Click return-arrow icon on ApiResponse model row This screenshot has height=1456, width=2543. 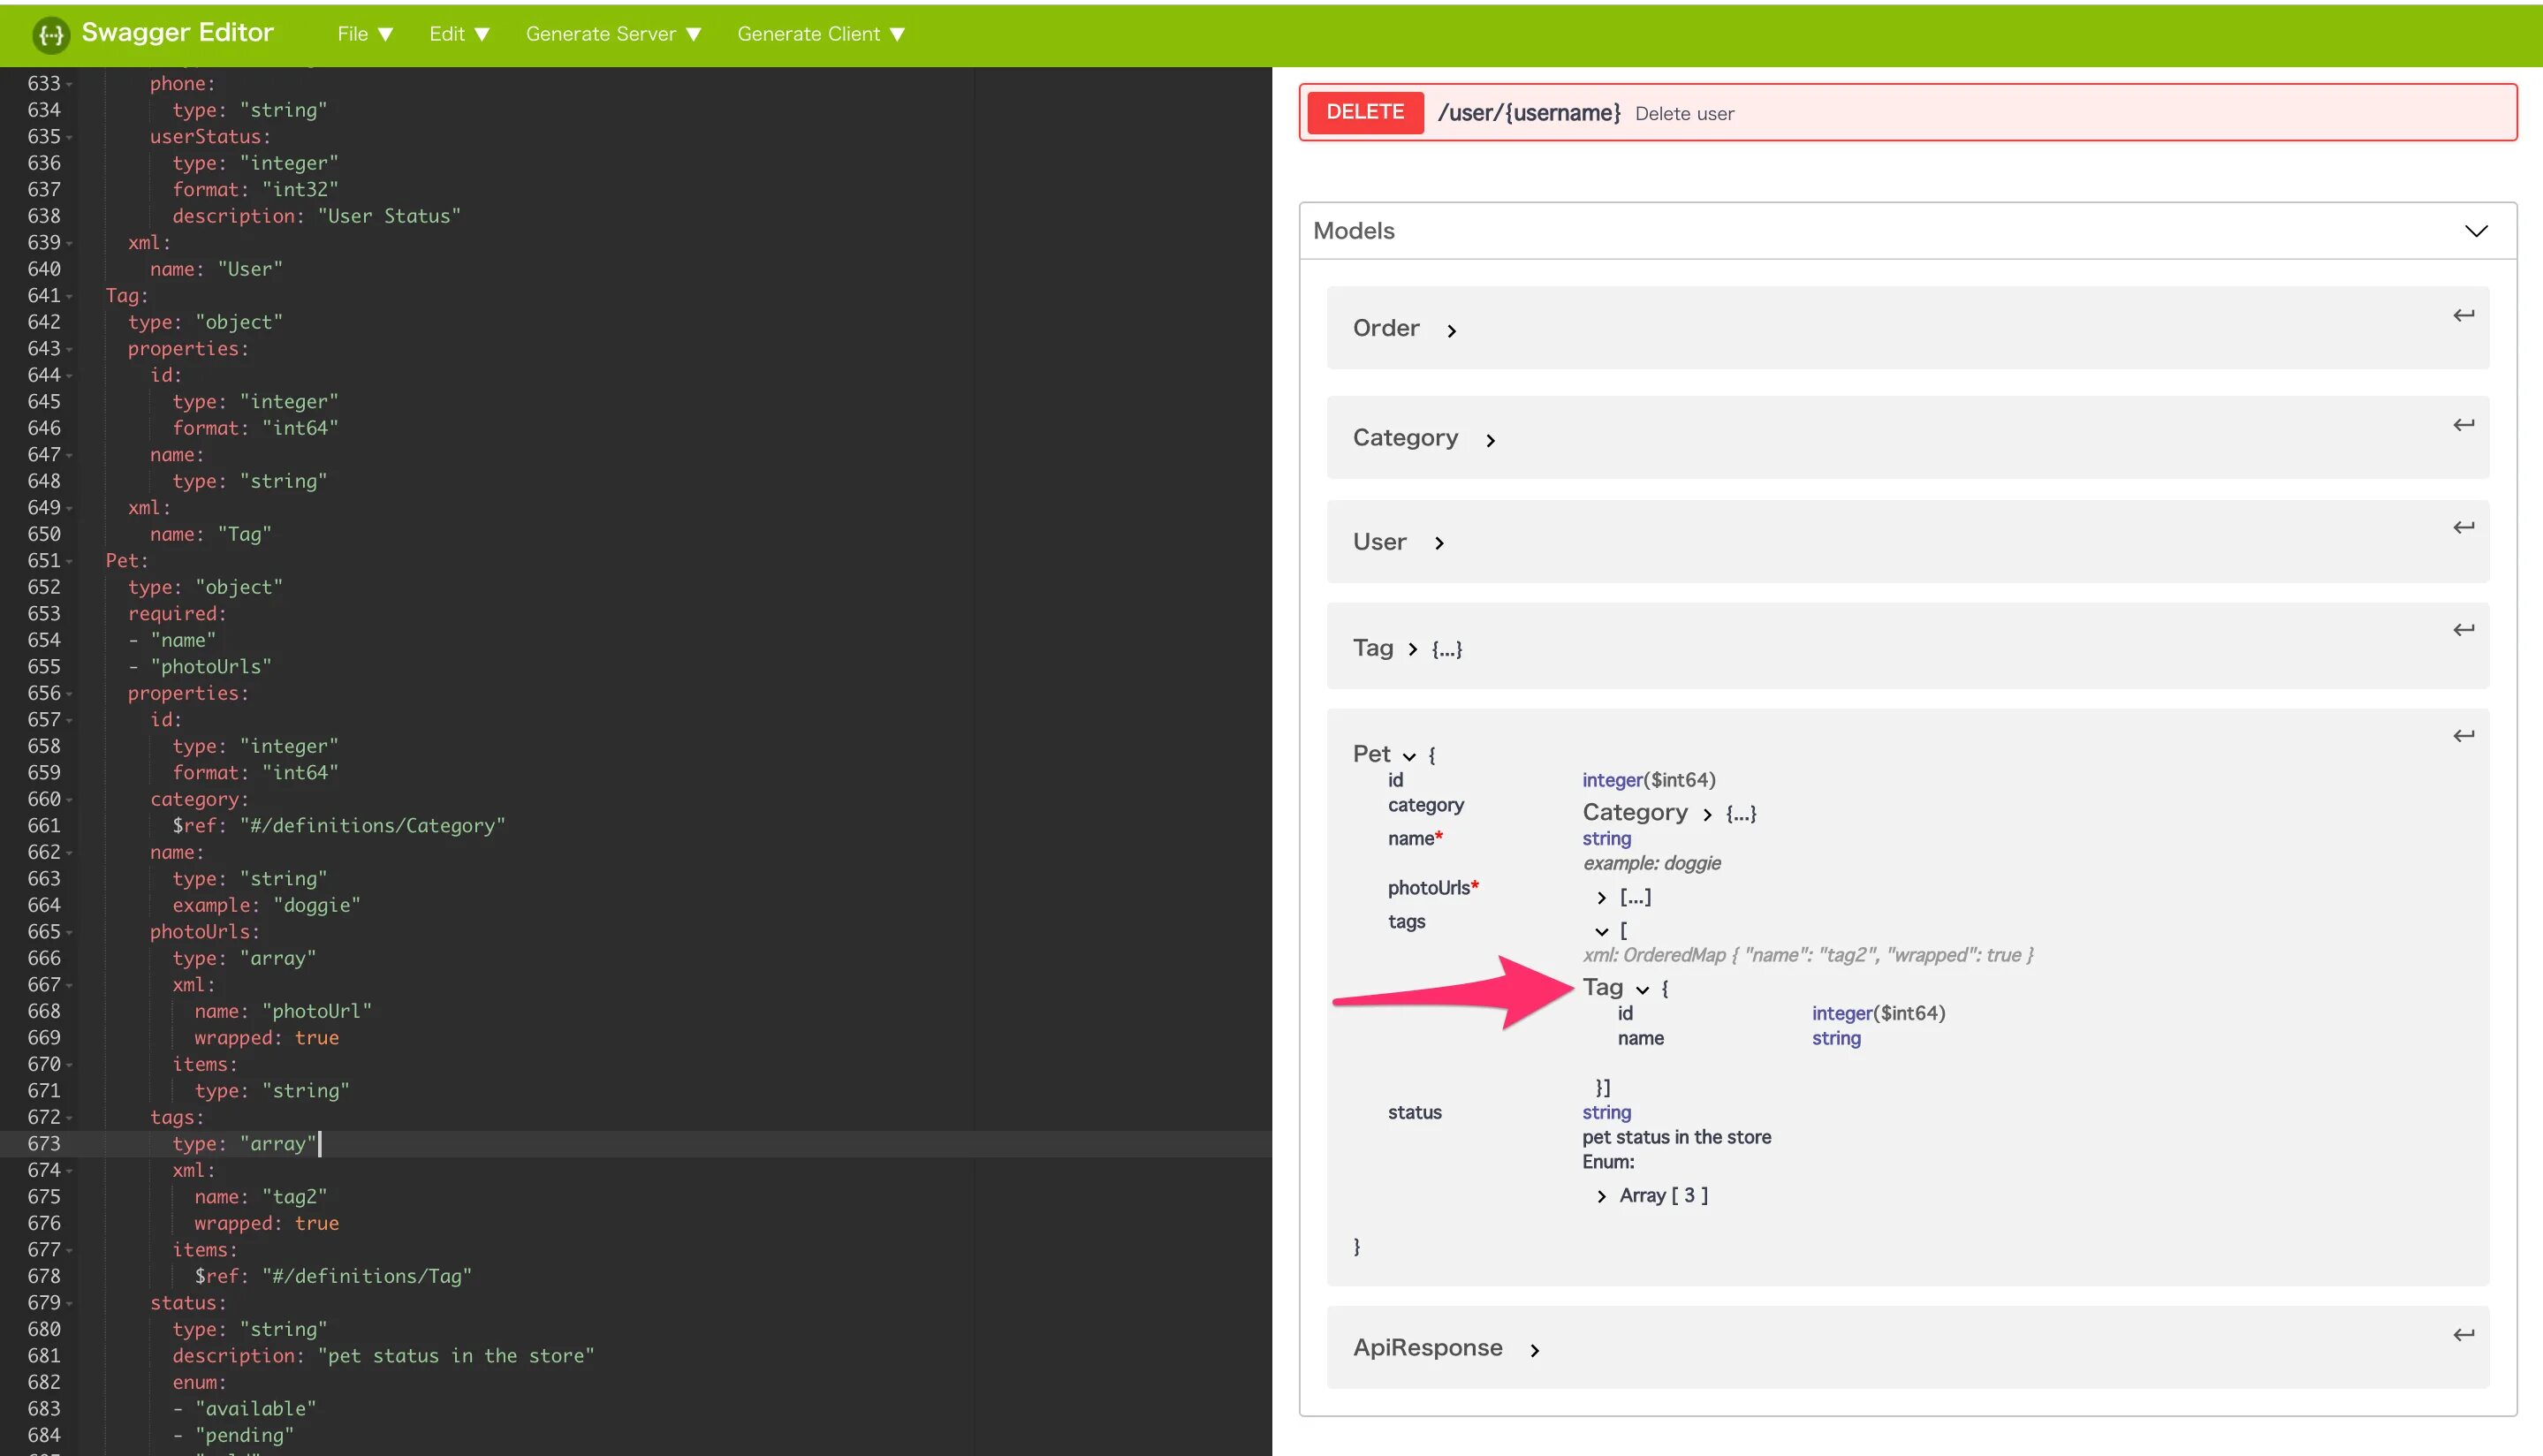coord(2463,1335)
